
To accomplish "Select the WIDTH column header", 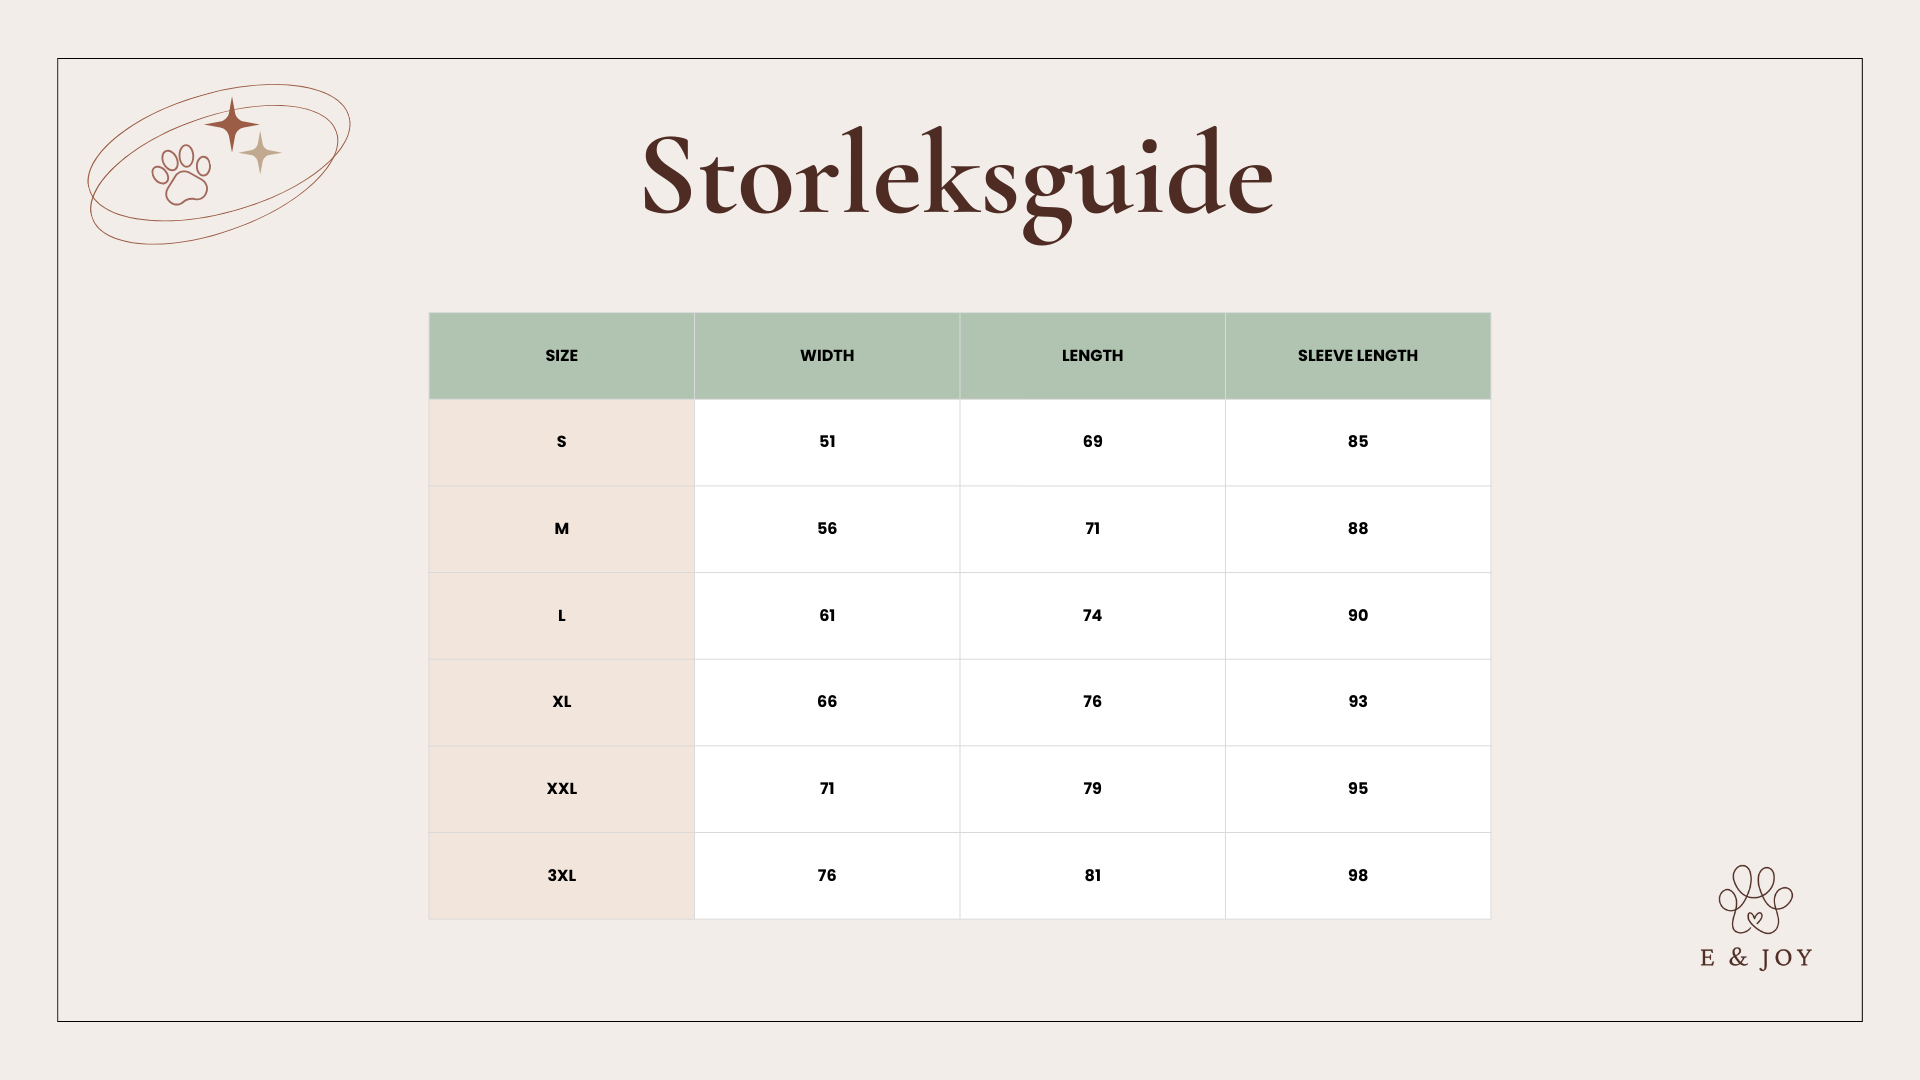I will click(827, 356).
